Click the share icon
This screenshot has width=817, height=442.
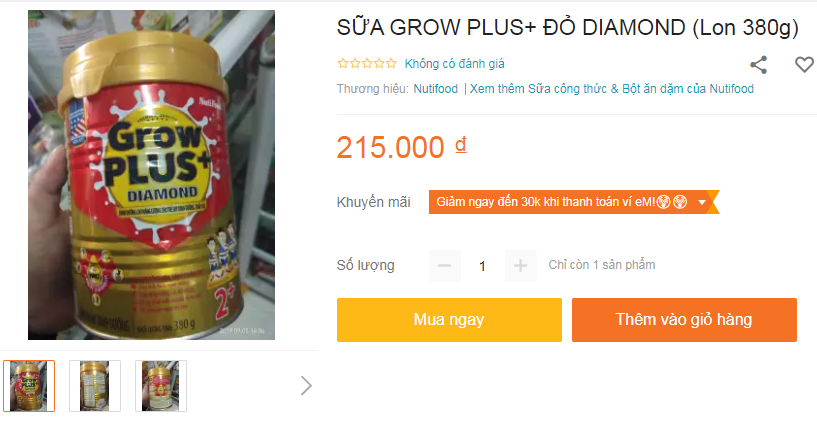click(x=758, y=65)
